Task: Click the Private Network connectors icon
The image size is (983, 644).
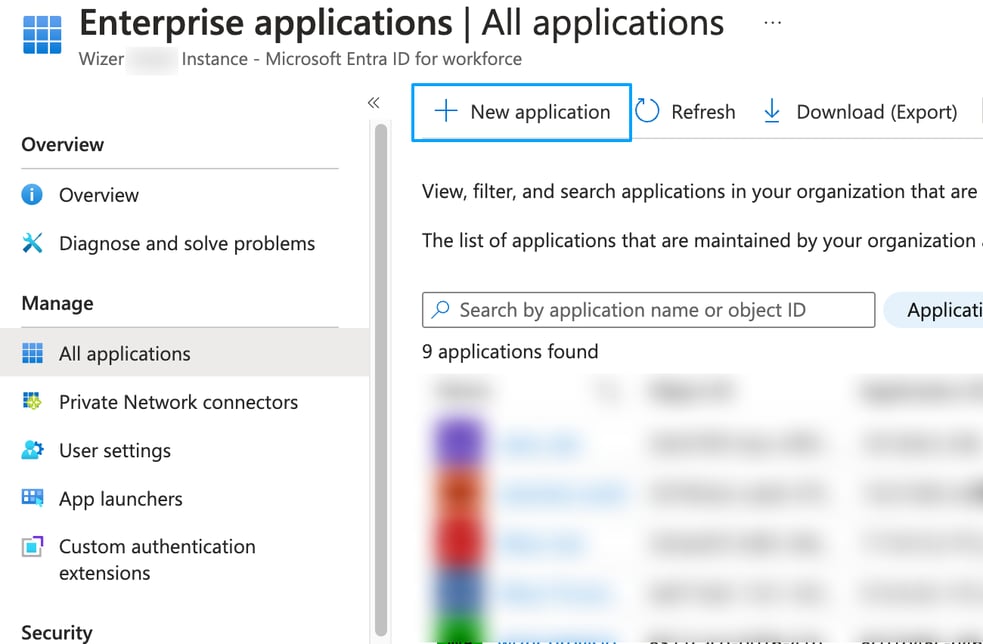Action: 31,402
